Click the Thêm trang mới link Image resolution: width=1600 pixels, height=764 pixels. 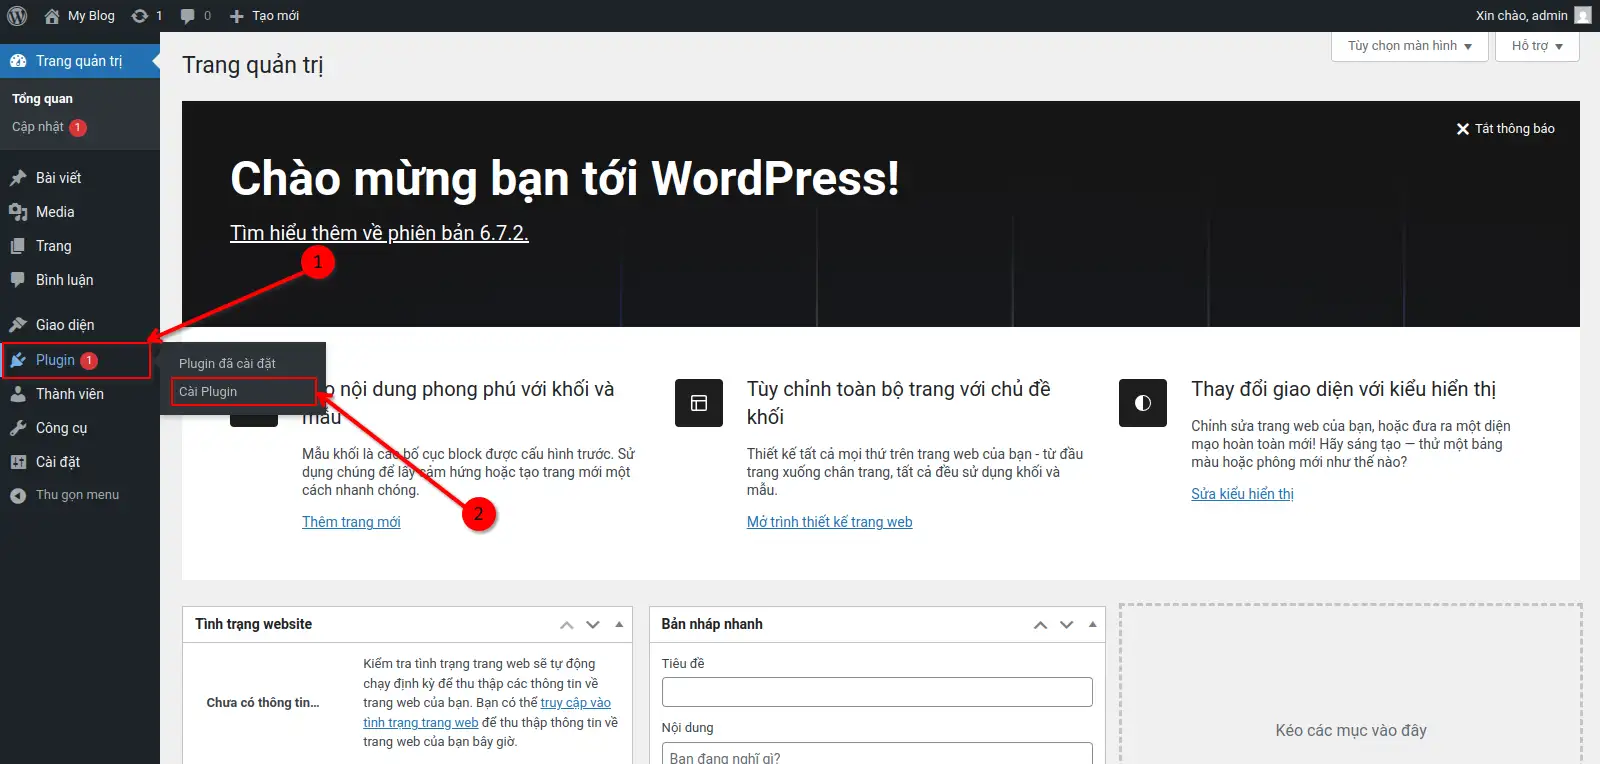pyautogui.click(x=351, y=522)
